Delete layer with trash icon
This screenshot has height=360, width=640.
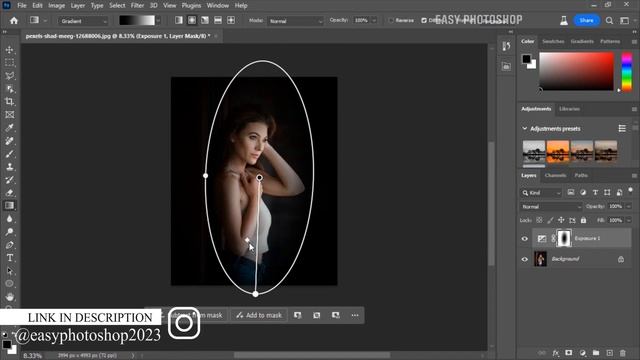(x=622, y=353)
